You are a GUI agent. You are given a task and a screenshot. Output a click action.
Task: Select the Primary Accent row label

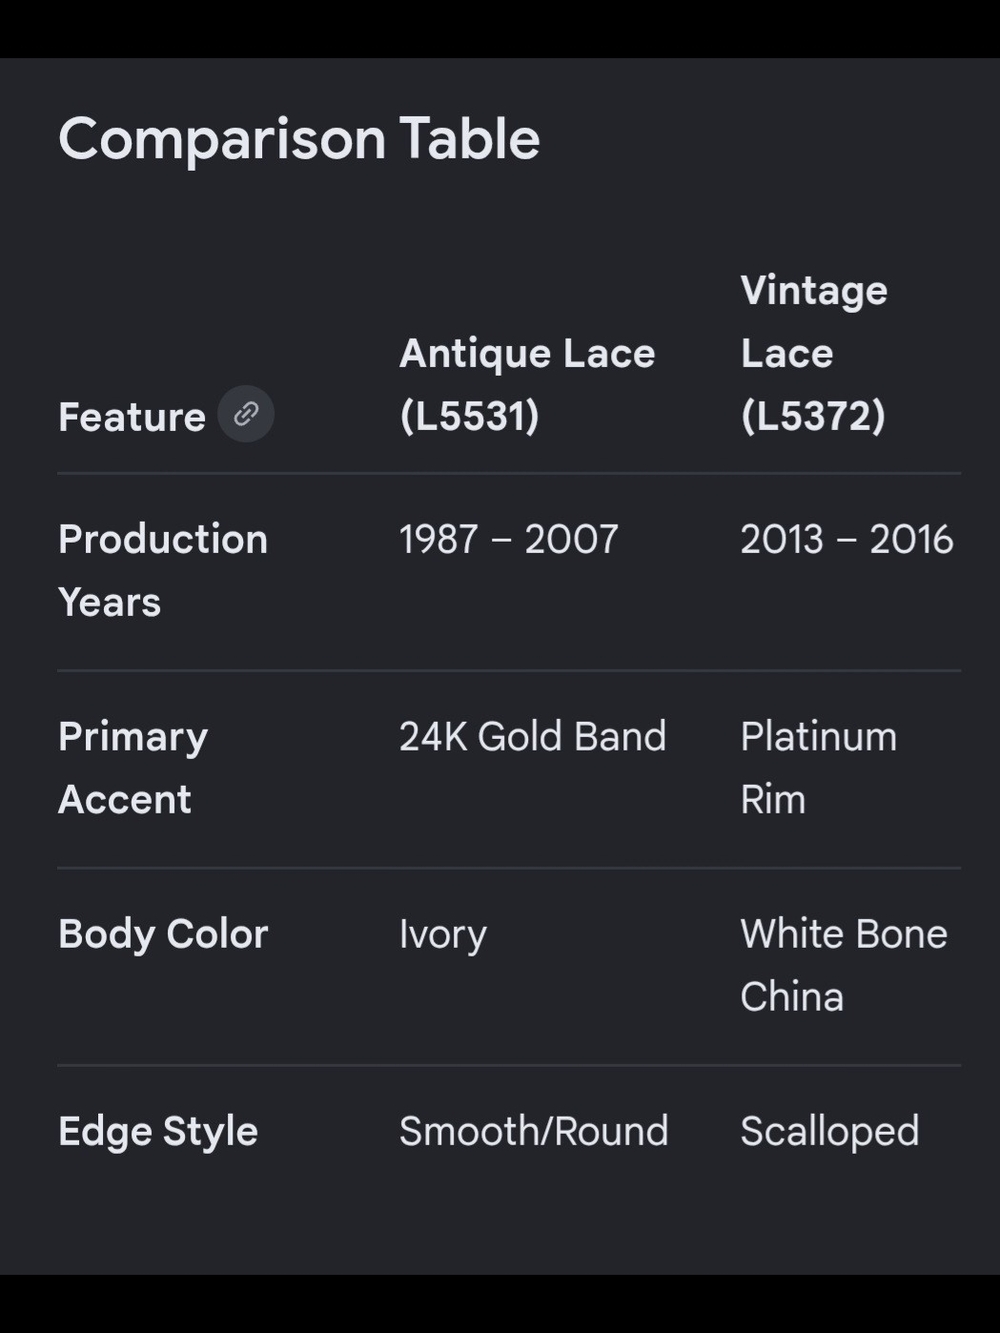tap(133, 767)
